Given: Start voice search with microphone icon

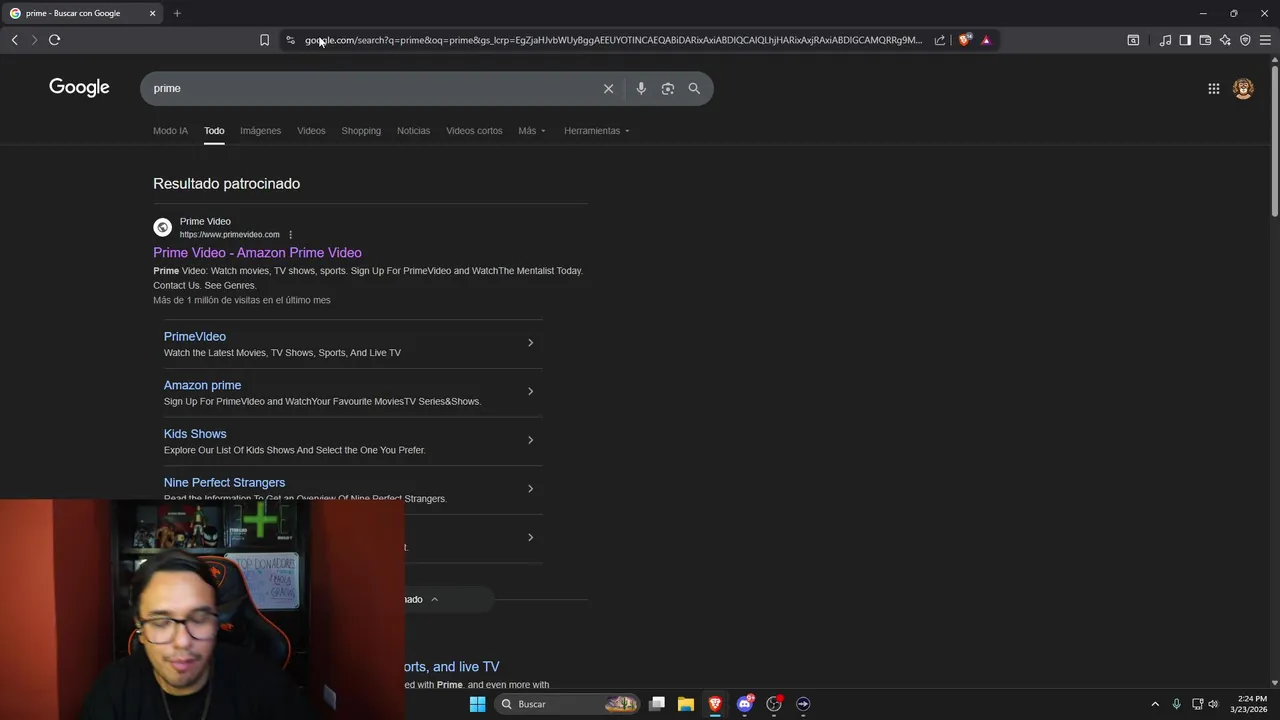Looking at the screenshot, I should point(641,88).
